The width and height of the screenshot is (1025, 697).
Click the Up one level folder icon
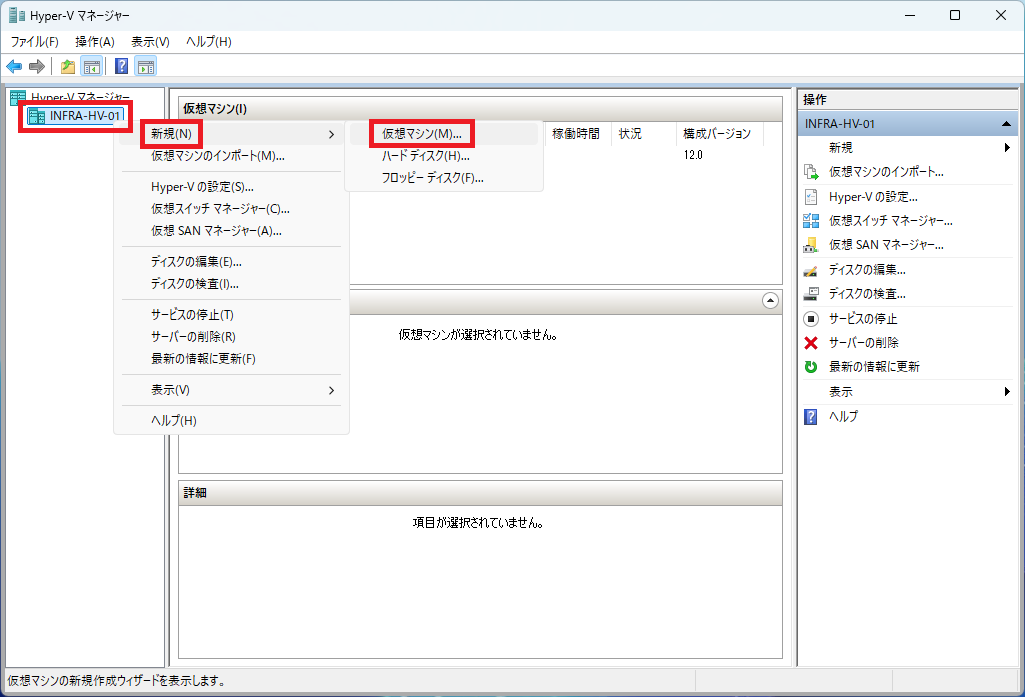click(x=67, y=66)
